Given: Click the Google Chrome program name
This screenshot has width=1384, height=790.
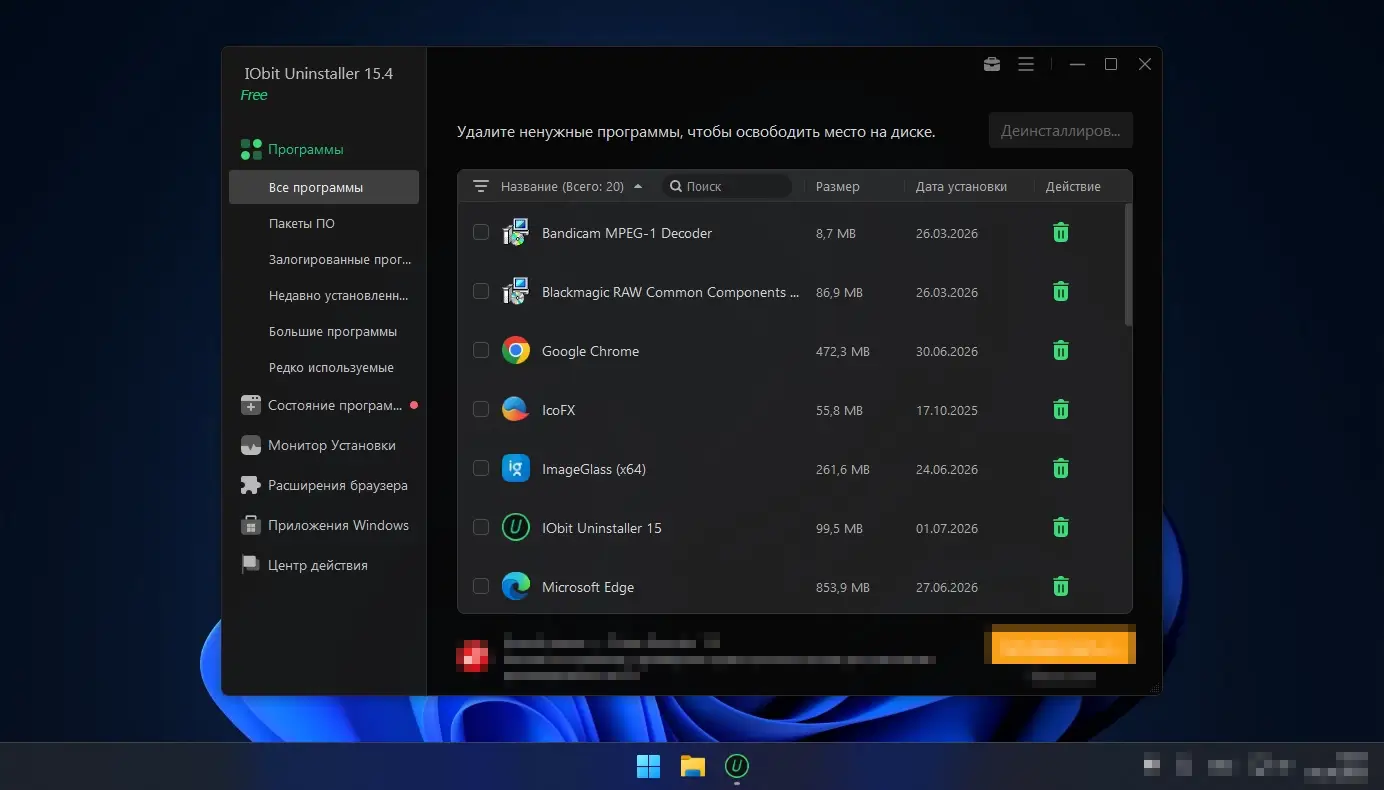Looking at the screenshot, I should click(590, 352).
